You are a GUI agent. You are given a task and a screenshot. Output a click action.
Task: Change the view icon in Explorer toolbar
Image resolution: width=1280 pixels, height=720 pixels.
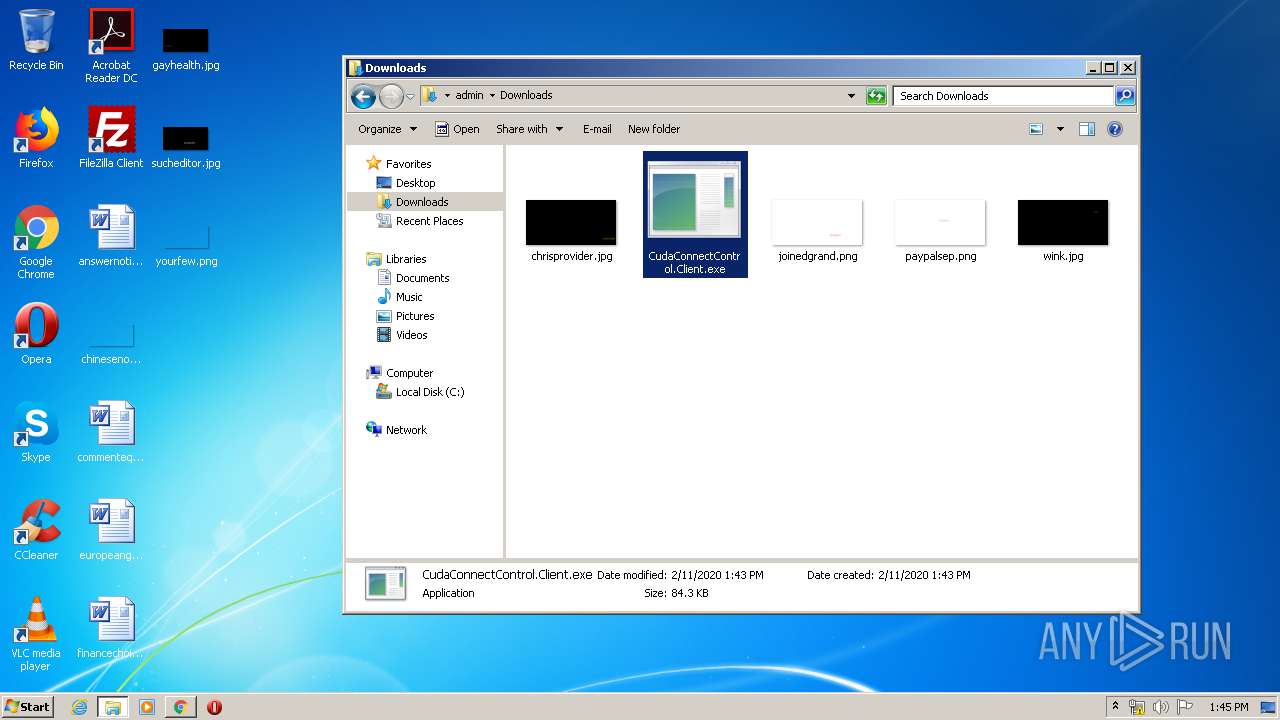coord(1036,129)
